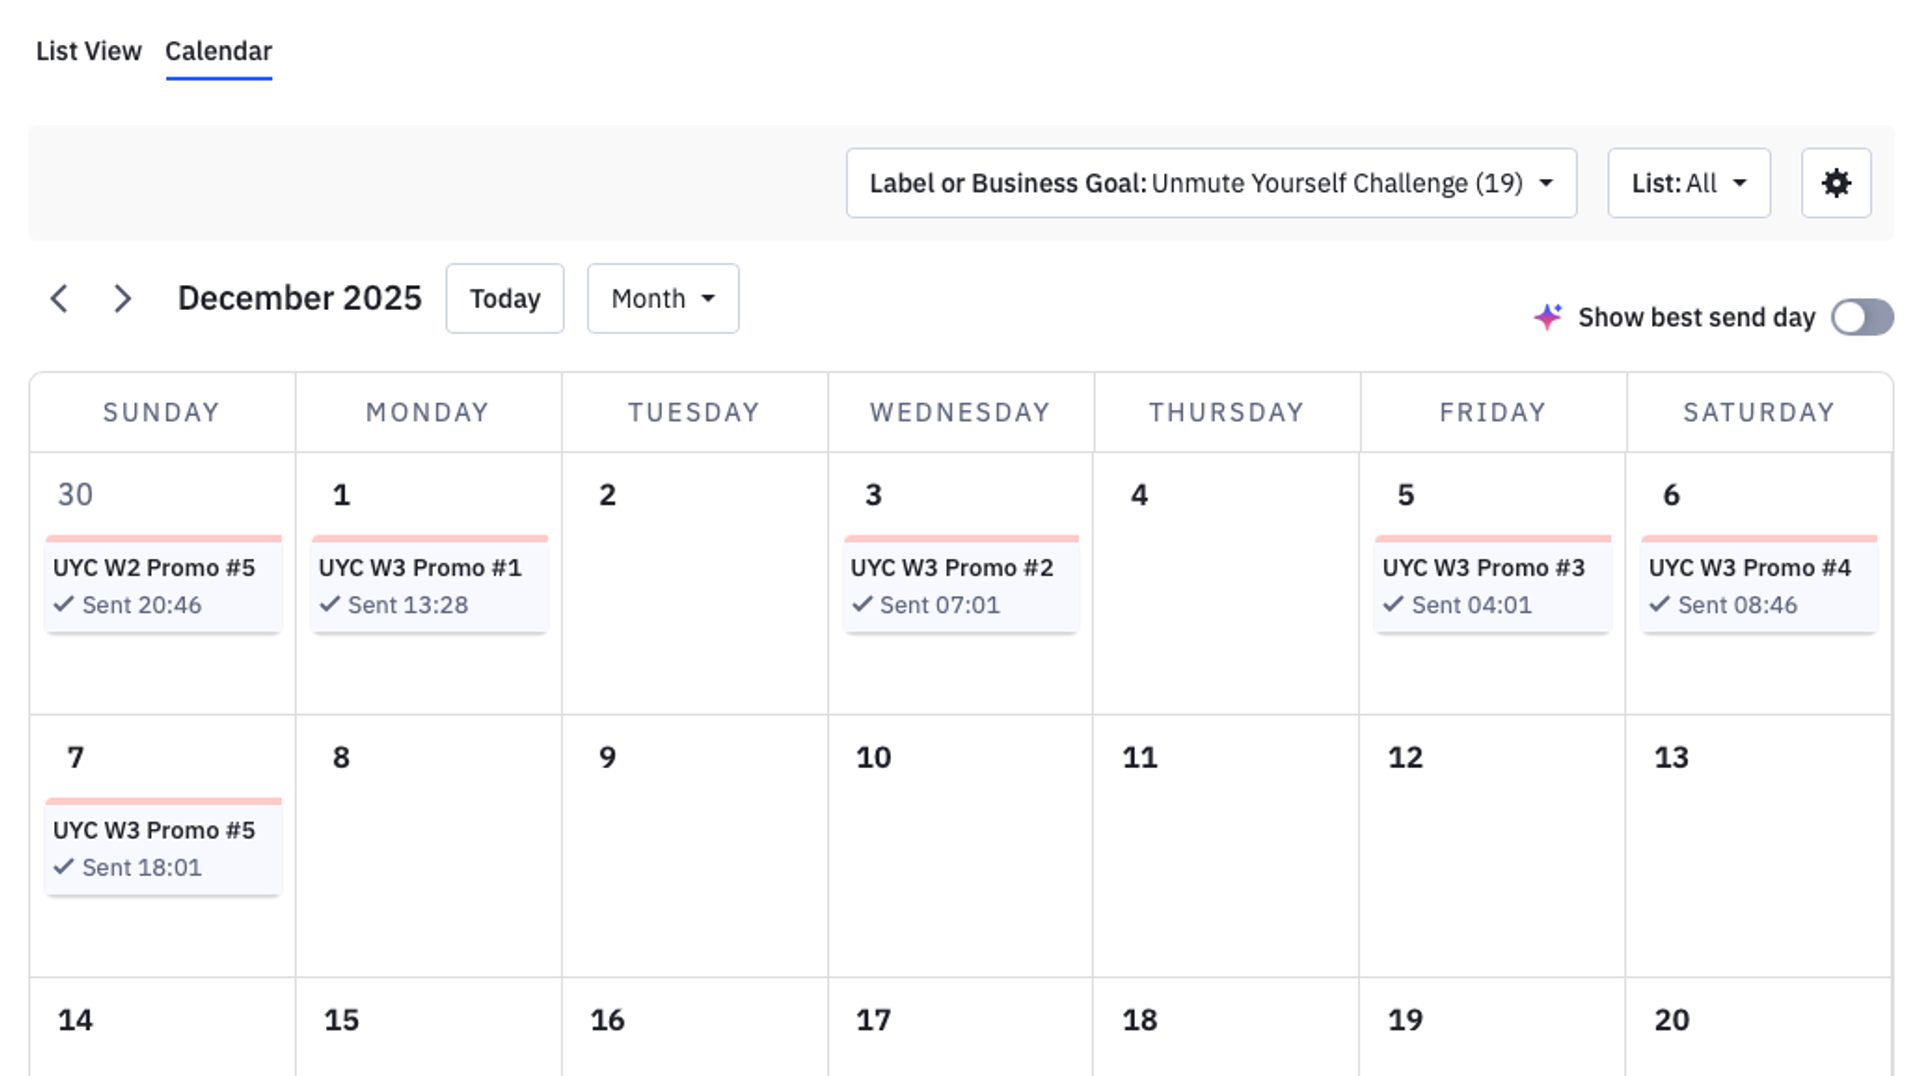Click the December 2025 month heading
The width and height of the screenshot is (1920, 1076).
(299, 298)
